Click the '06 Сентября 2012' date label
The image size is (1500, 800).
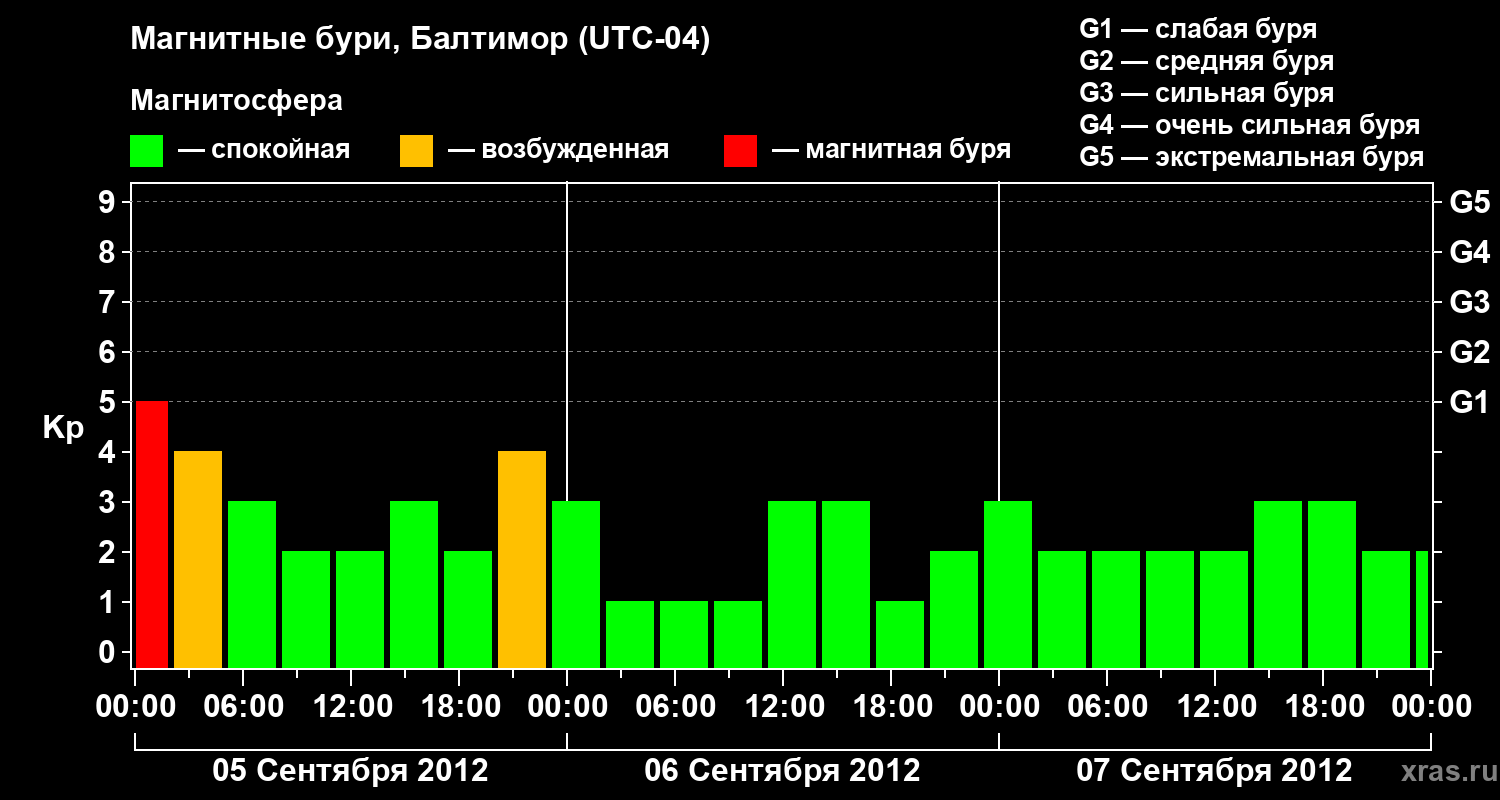pos(782,770)
